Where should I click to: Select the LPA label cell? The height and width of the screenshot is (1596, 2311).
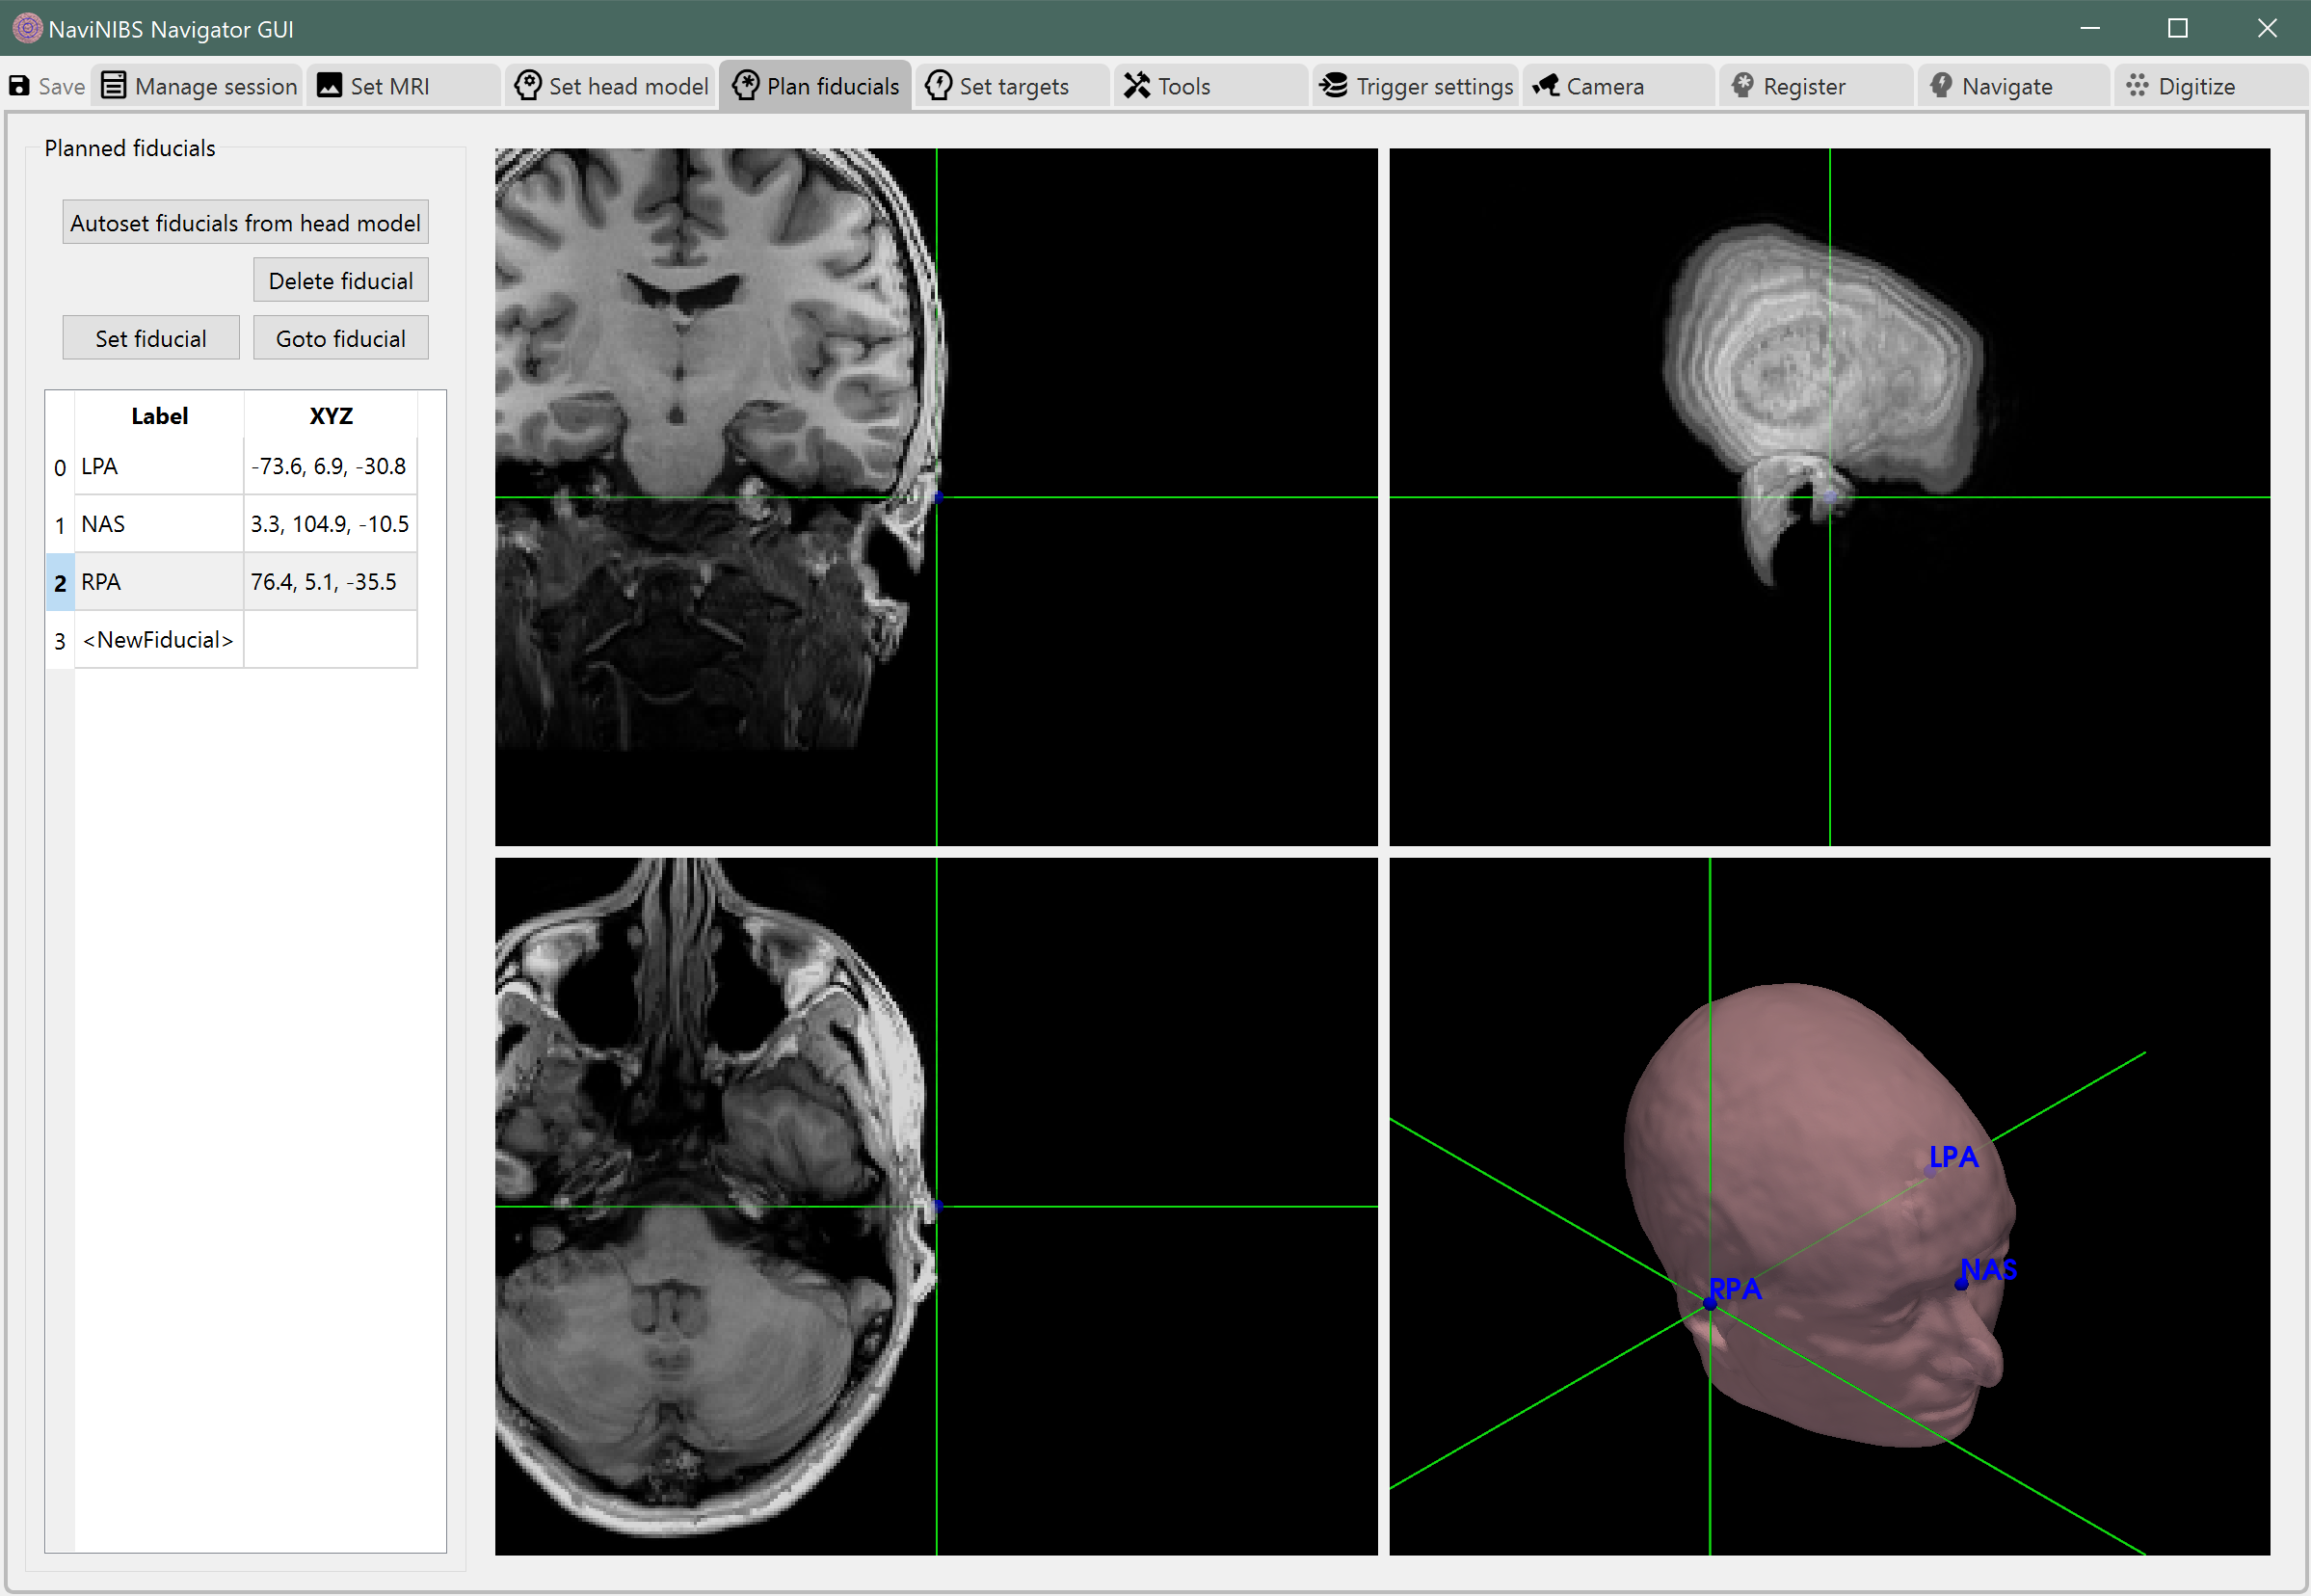point(159,467)
